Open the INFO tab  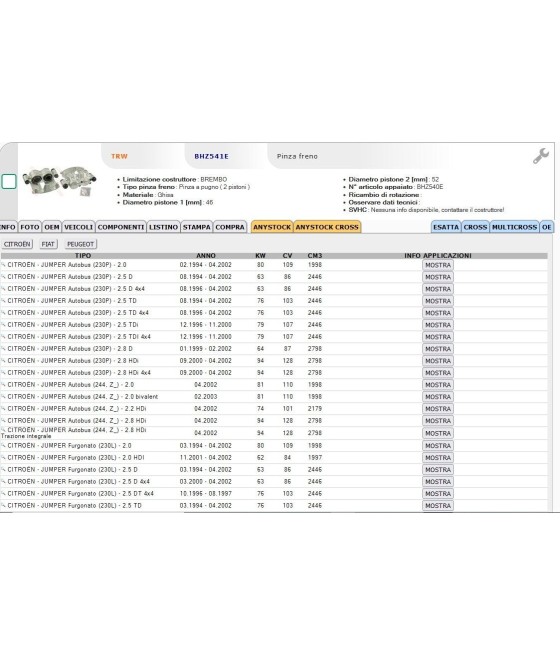pyautogui.click(x=8, y=227)
